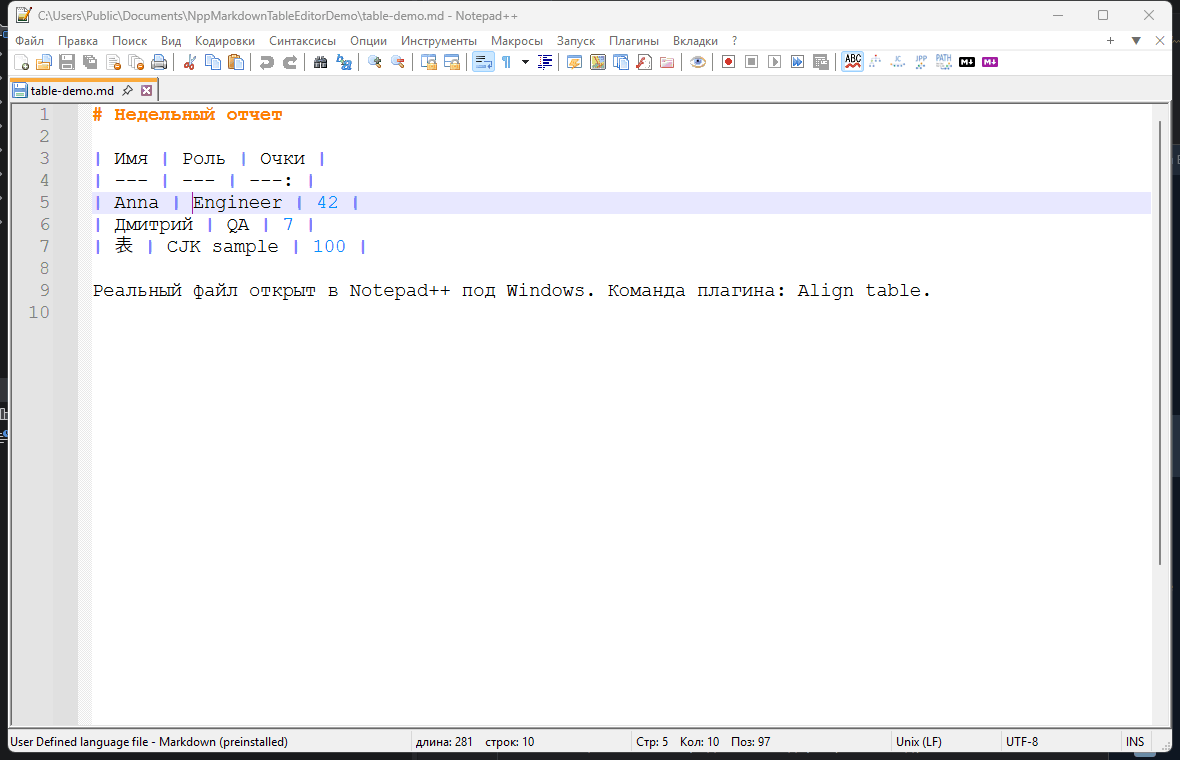The height and width of the screenshot is (760, 1180).
Task: Open the Кодировки menu
Action: 224,41
